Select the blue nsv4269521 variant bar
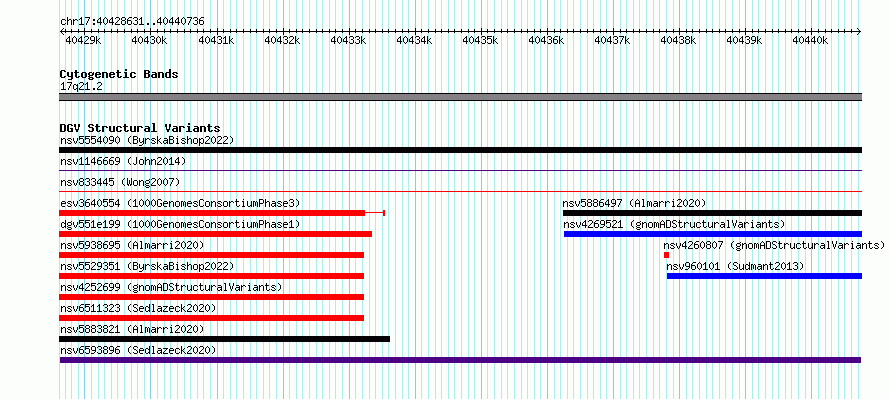 (713, 234)
